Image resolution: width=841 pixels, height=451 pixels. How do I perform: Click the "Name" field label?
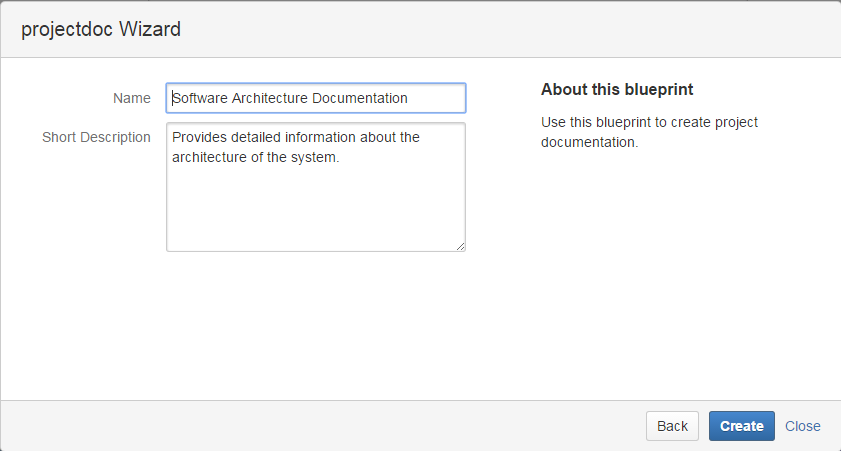132,98
